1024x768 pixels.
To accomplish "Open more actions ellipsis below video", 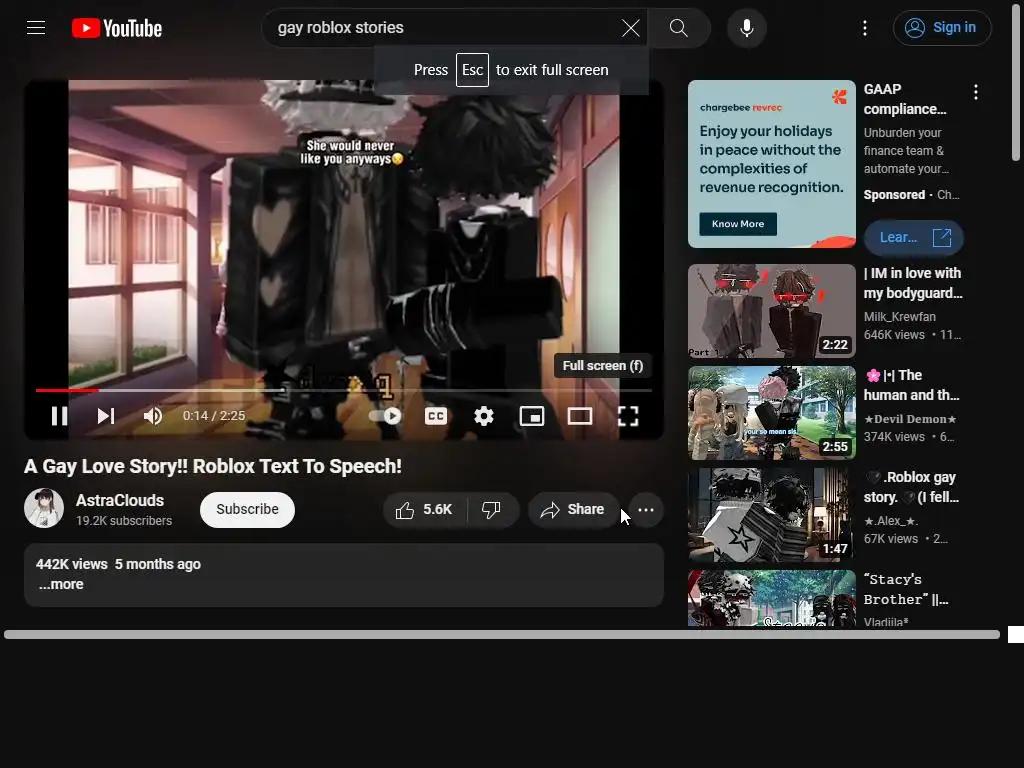I will (x=646, y=510).
